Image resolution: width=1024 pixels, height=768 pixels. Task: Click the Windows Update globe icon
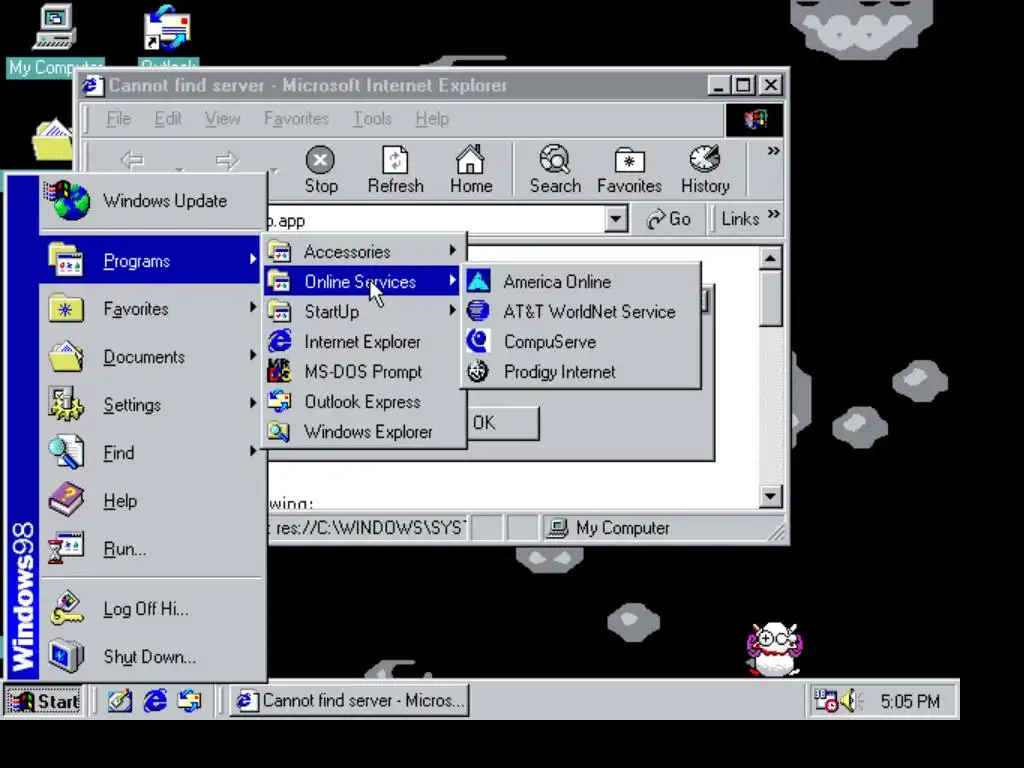click(x=67, y=200)
